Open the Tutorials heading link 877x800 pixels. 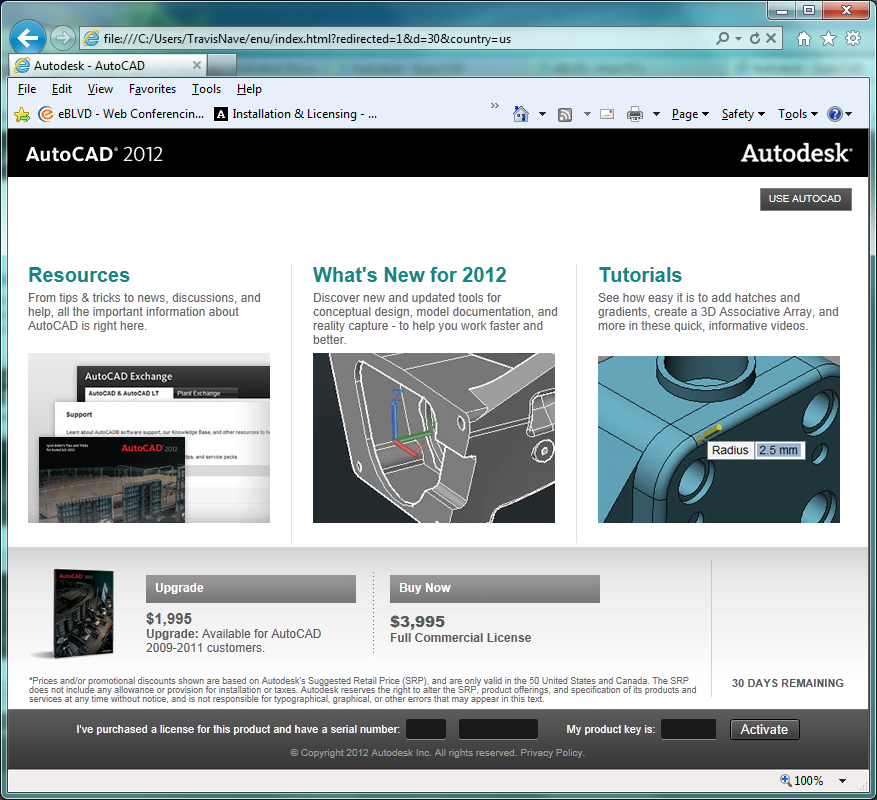click(640, 275)
